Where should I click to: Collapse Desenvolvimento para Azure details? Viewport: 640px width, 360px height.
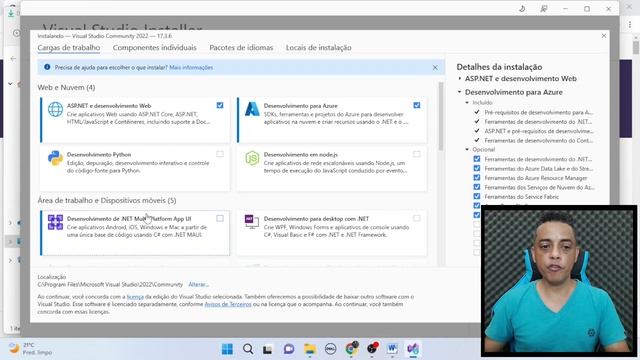pyautogui.click(x=460, y=92)
